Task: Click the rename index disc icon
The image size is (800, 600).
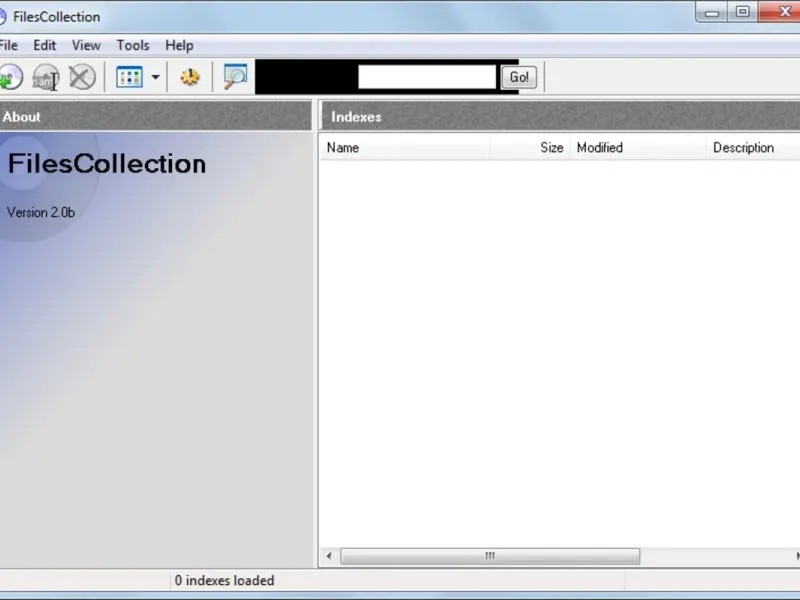Action: [x=46, y=78]
